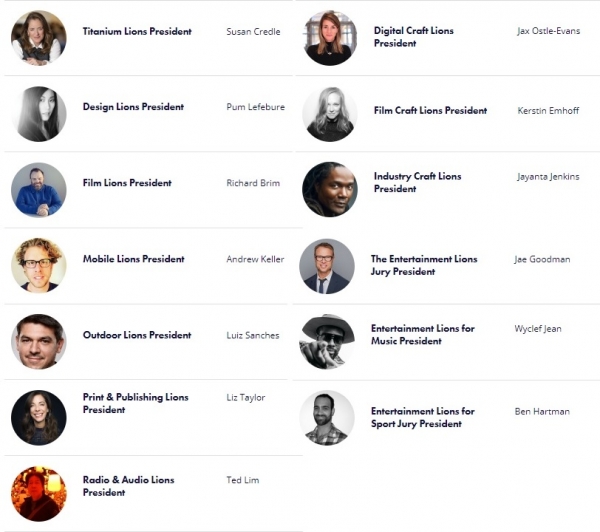Click Liz Taylor's portrait image

click(39, 418)
